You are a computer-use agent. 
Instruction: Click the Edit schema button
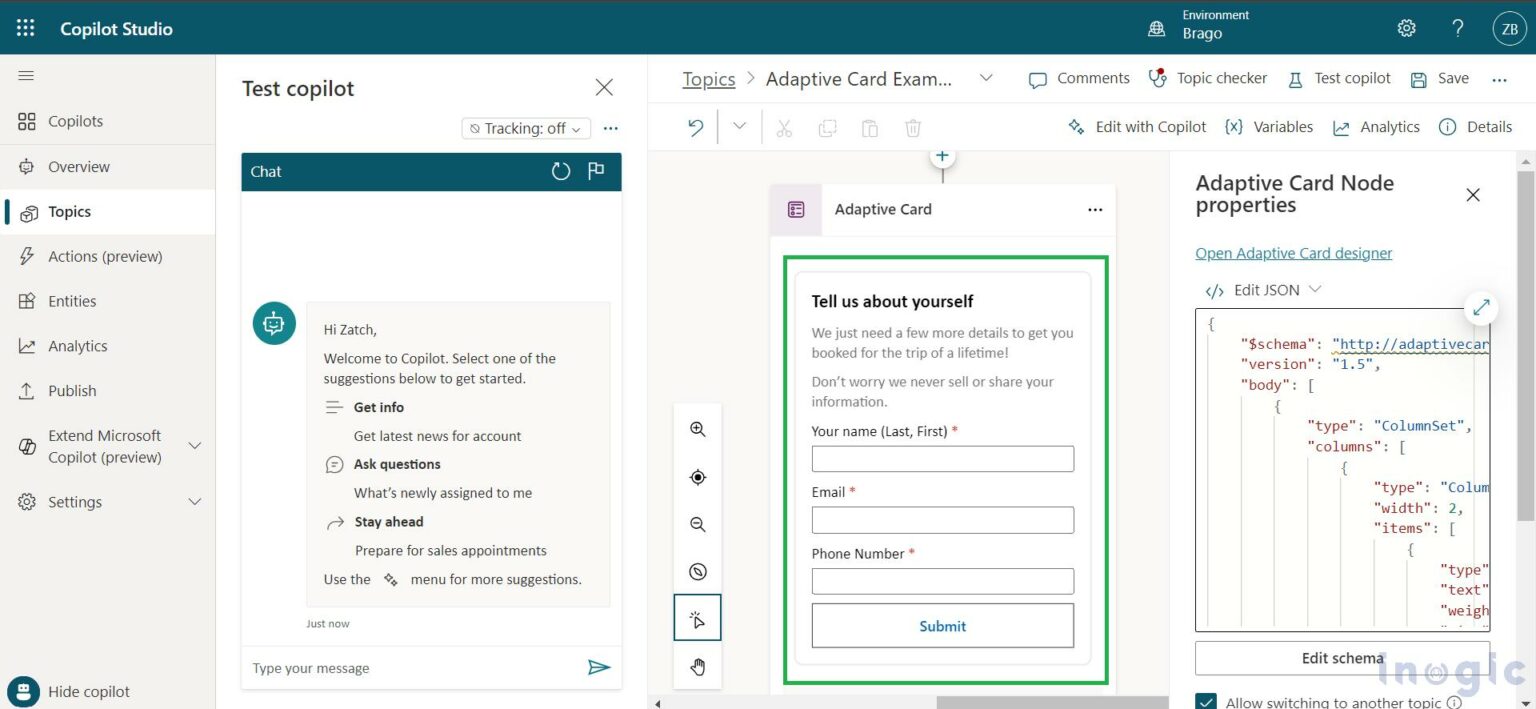click(x=1343, y=658)
